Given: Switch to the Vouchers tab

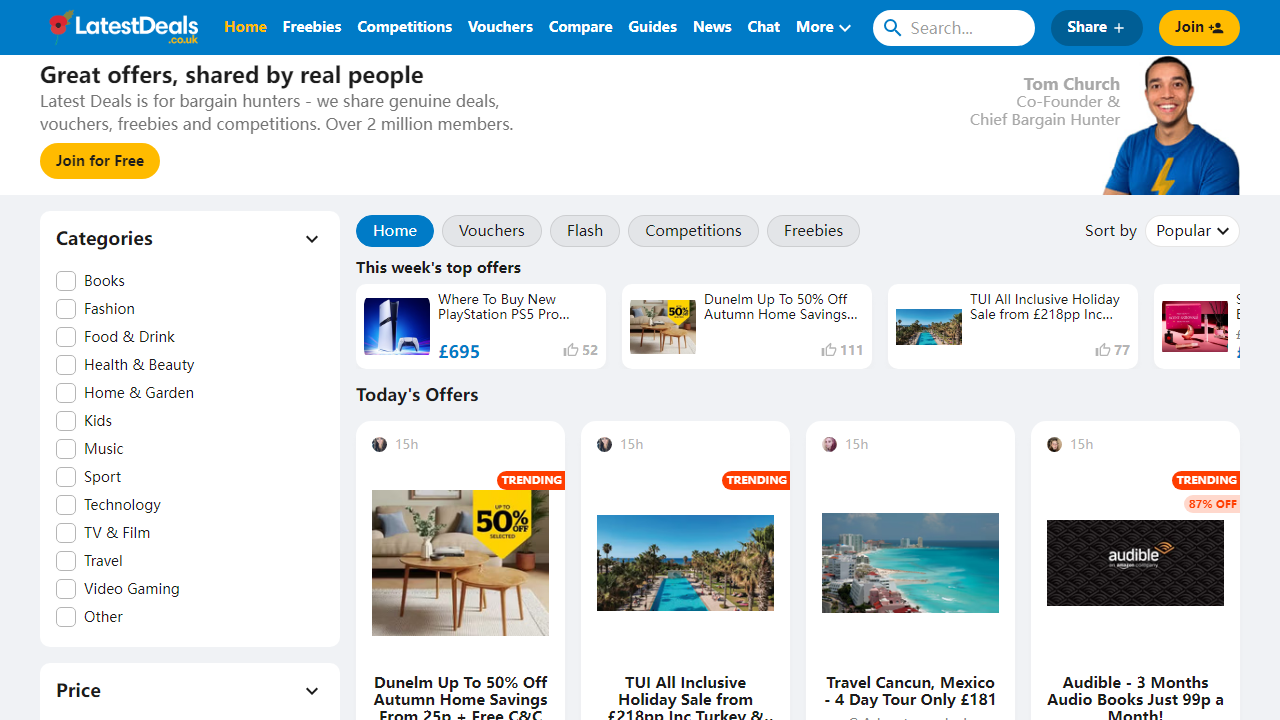Looking at the screenshot, I should pos(491,230).
